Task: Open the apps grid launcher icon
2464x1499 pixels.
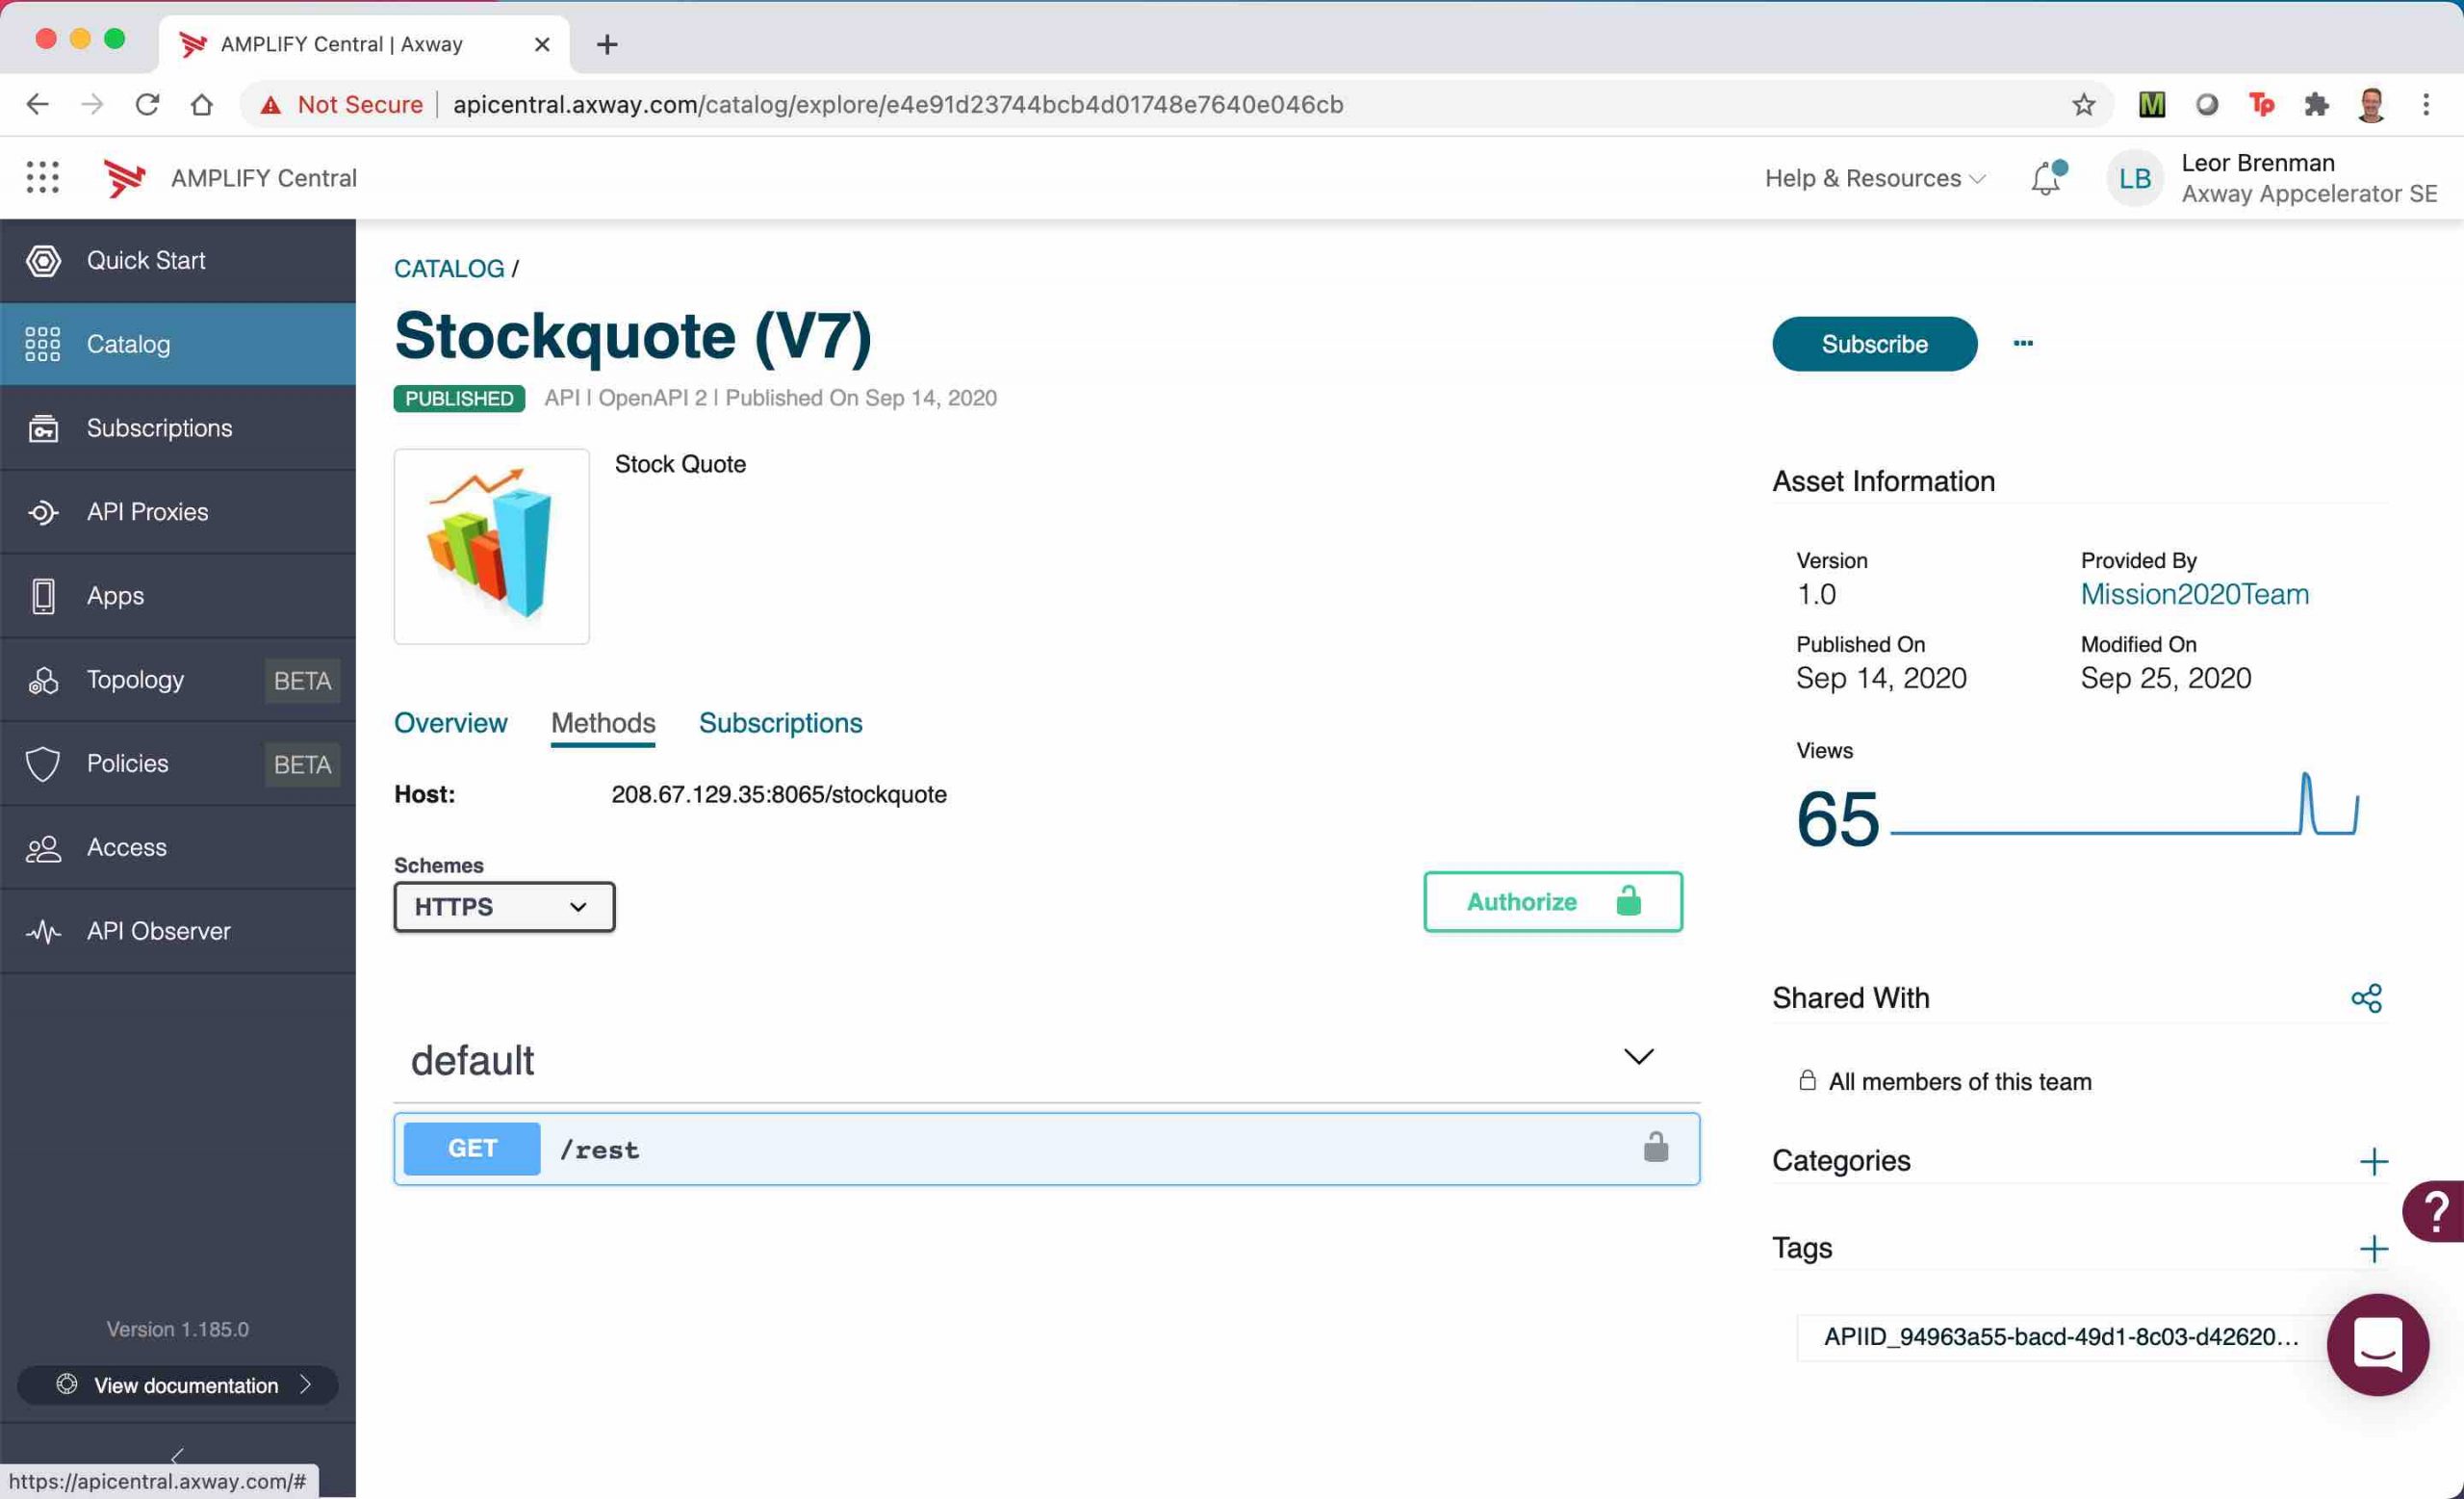Action: [x=42, y=178]
